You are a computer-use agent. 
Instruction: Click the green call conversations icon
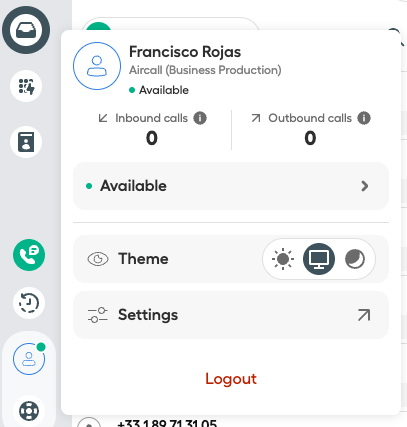point(29,255)
